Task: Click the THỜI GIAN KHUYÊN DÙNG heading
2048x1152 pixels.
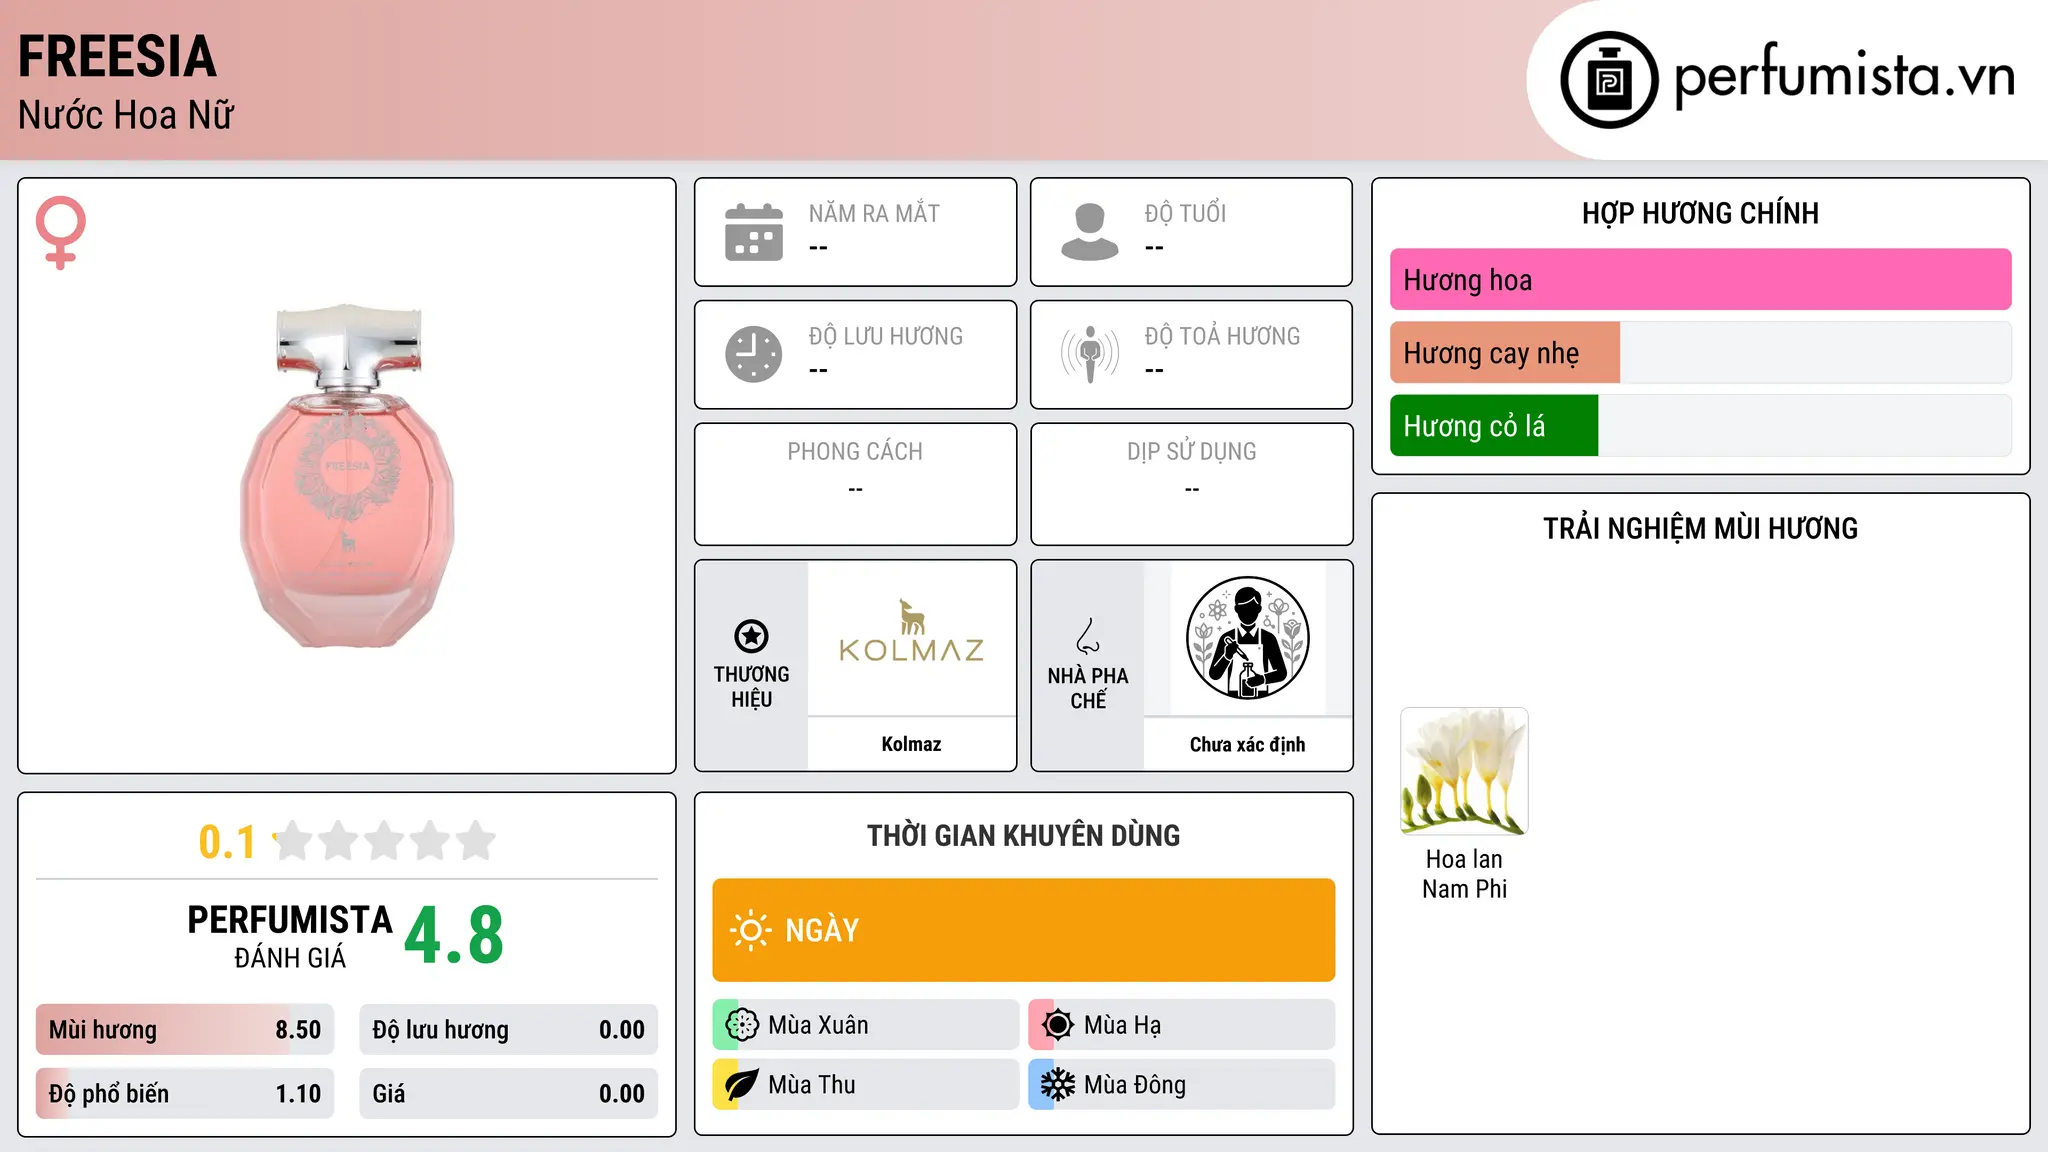Action: coord(1023,835)
